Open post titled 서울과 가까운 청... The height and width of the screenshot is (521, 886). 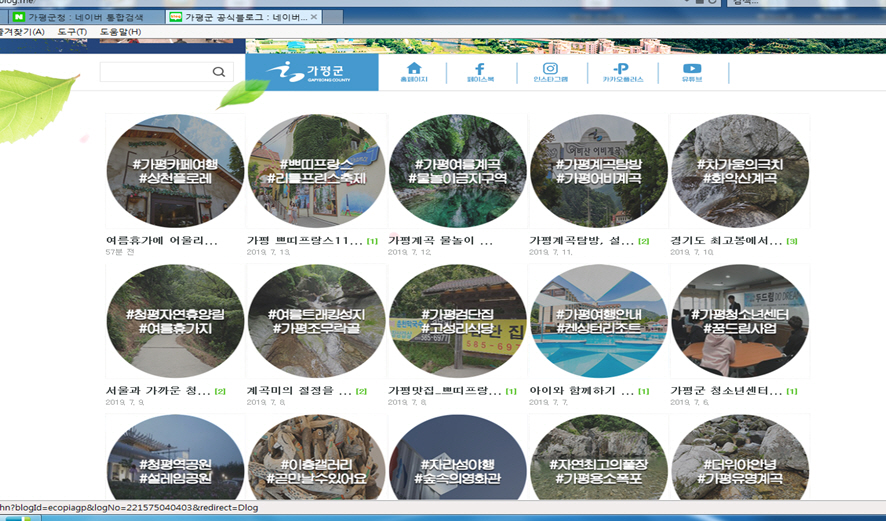click(x=158, y=390)
